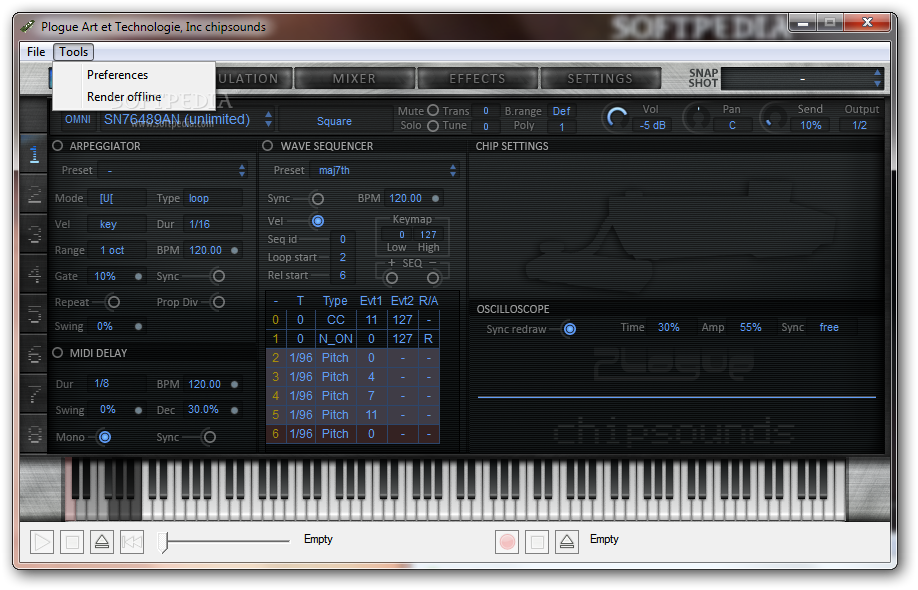Enable the Arpeggiator module
Screen dimensions: 918x590
(x=57, y=146)
